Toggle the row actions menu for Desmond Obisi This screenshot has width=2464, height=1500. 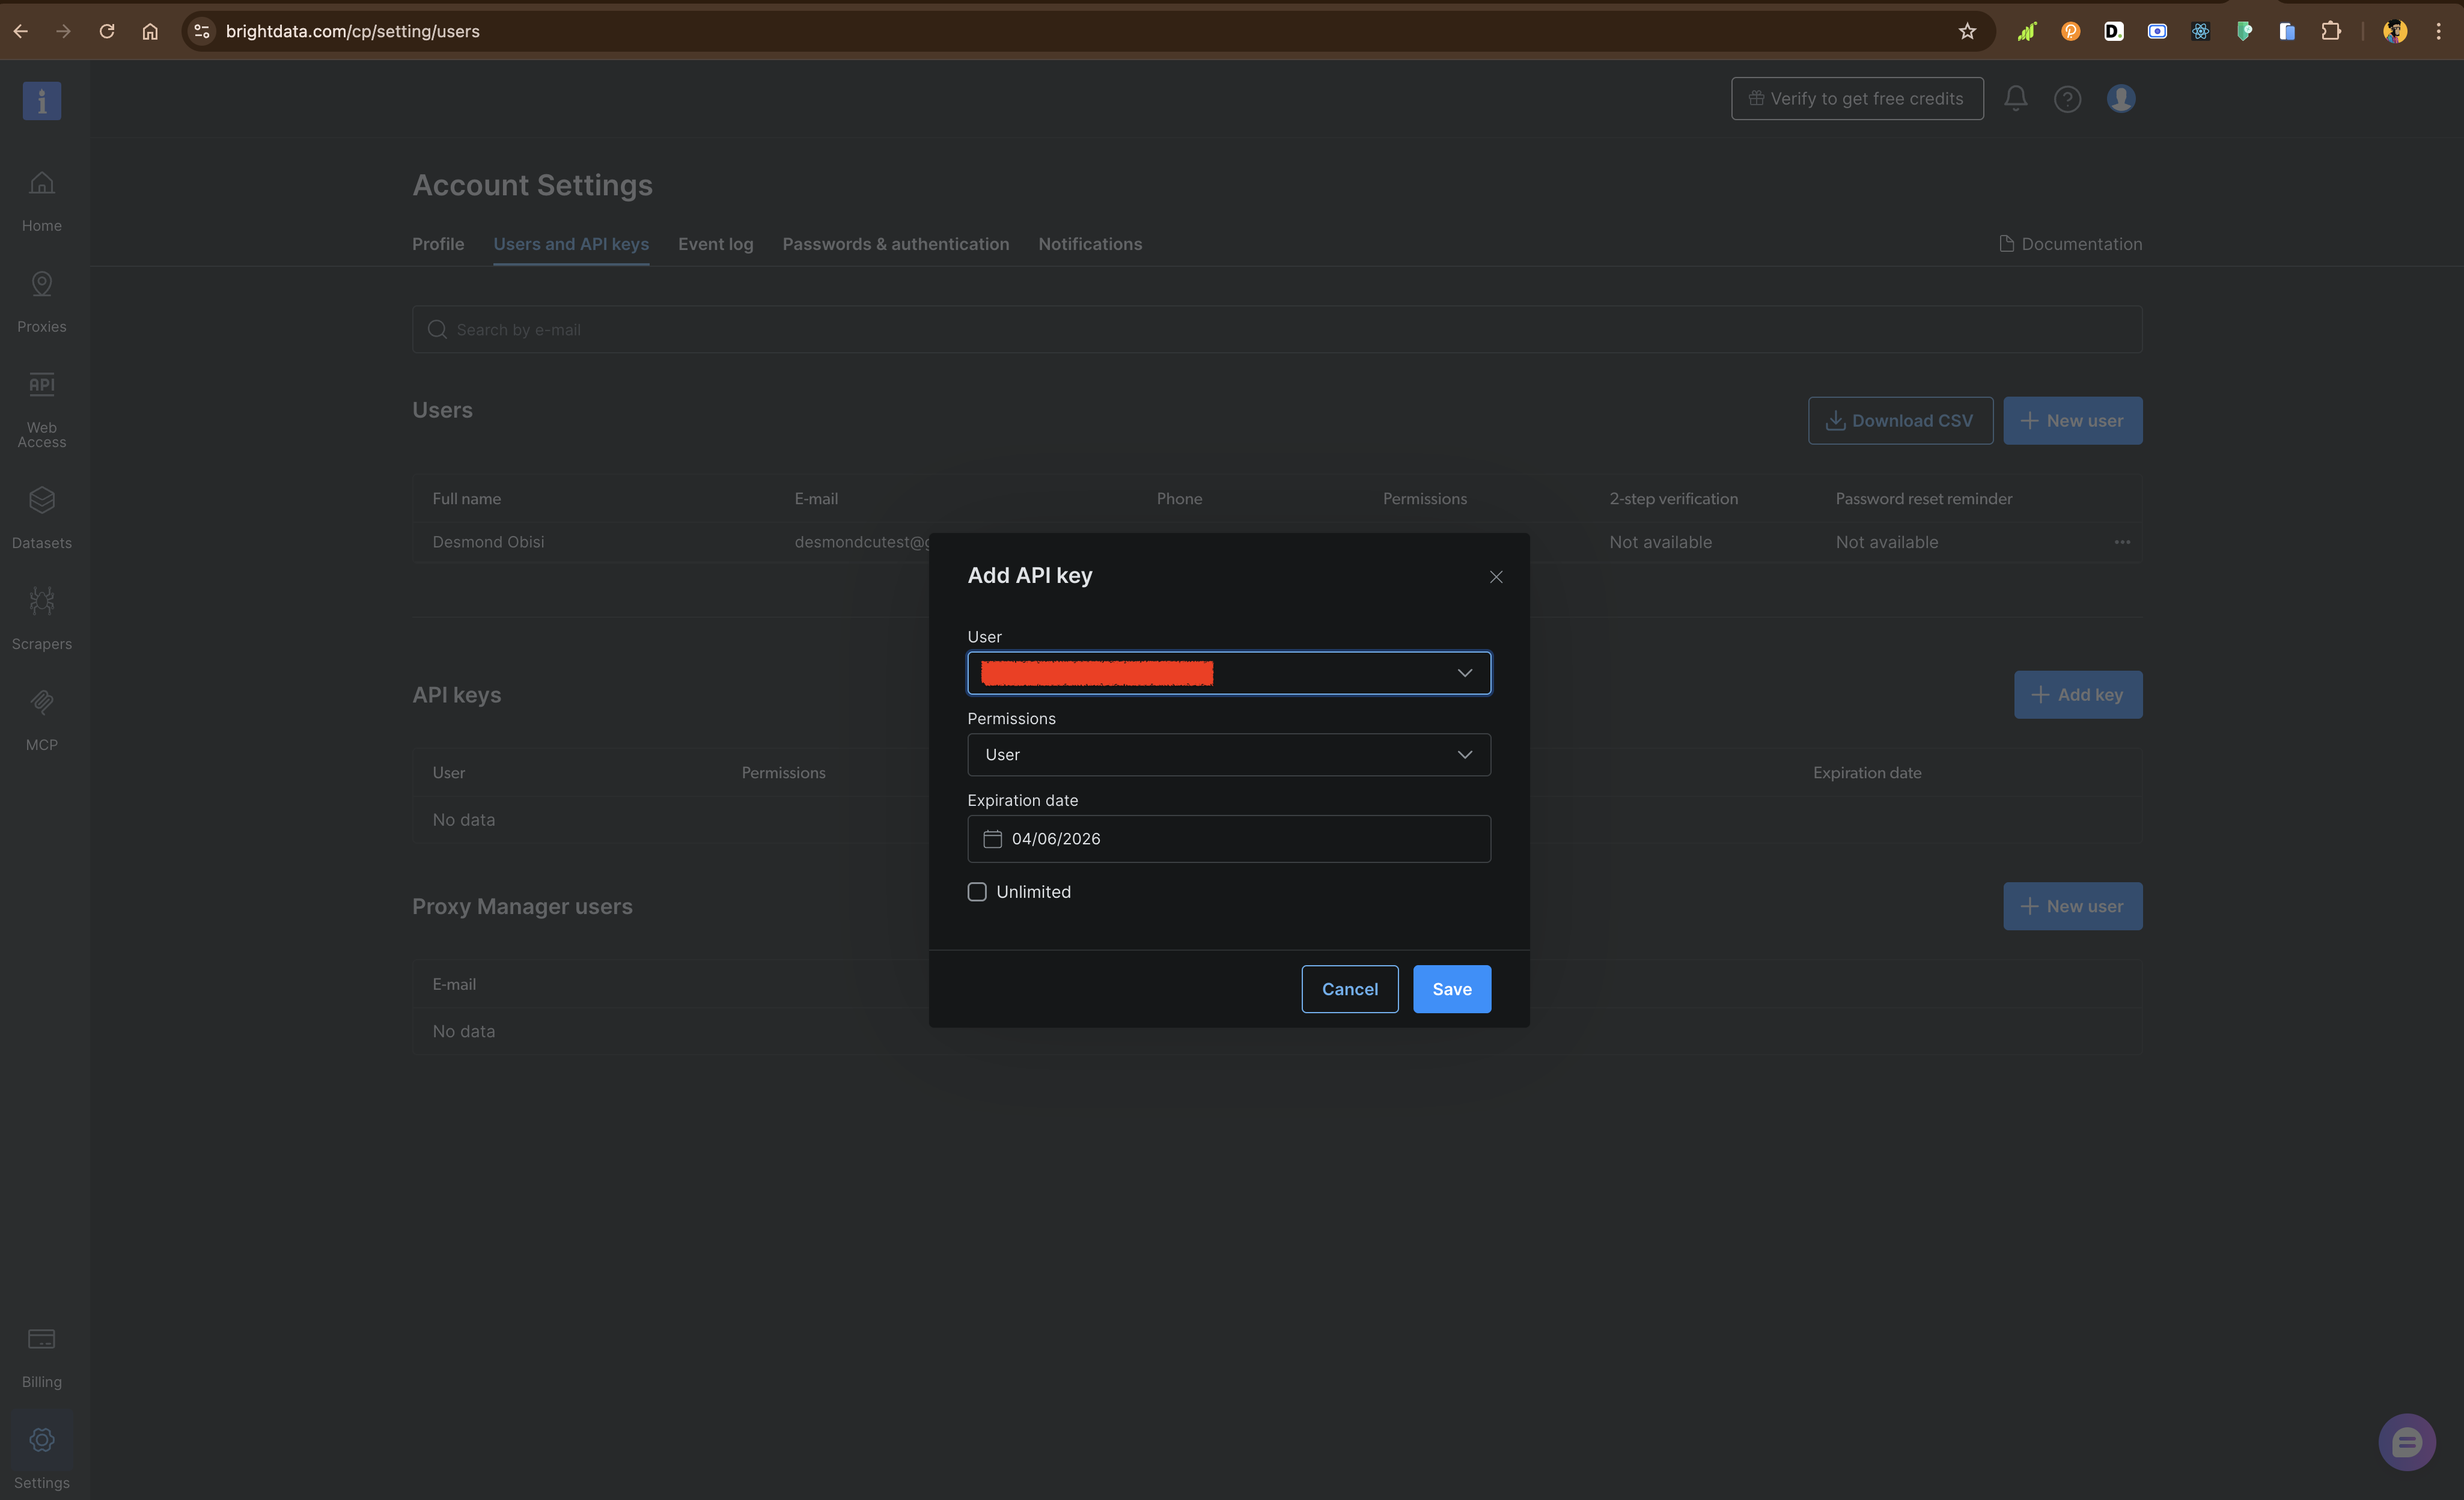[2123, 542]
